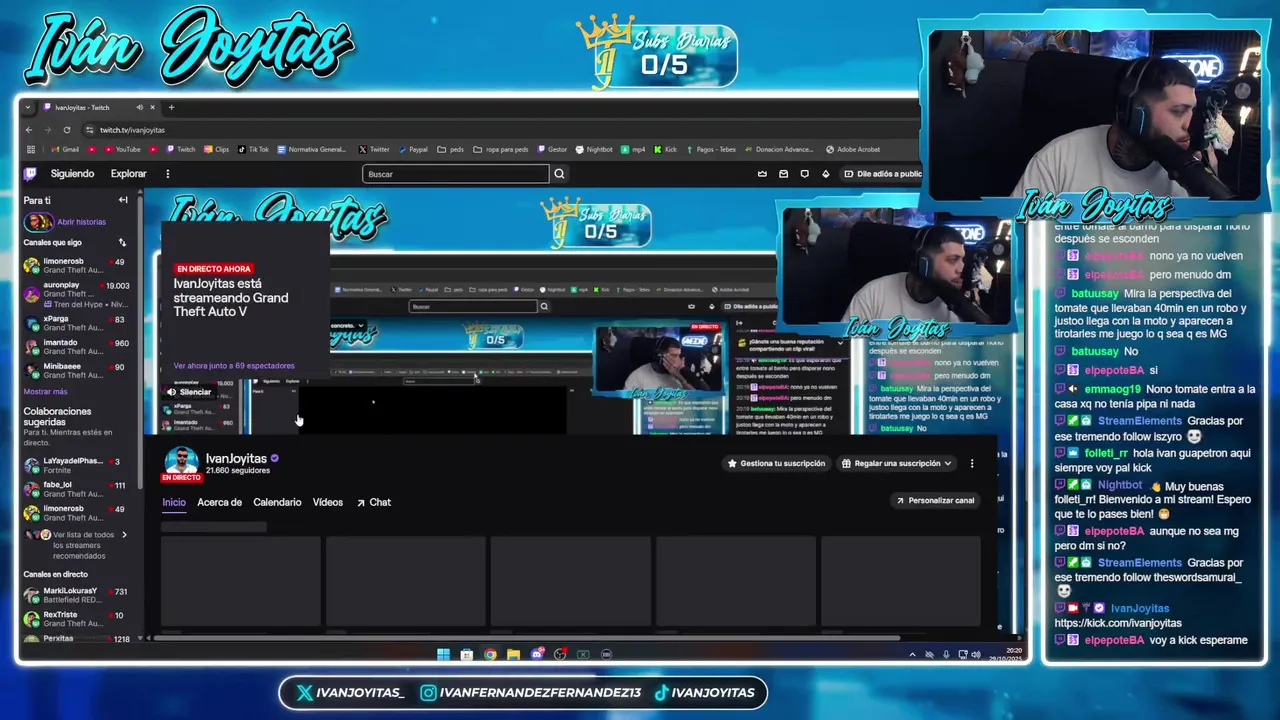Click the search magnifier button
Image resolution: width=1280 pixels, height=720 pixels.
[x=559, y=174]
